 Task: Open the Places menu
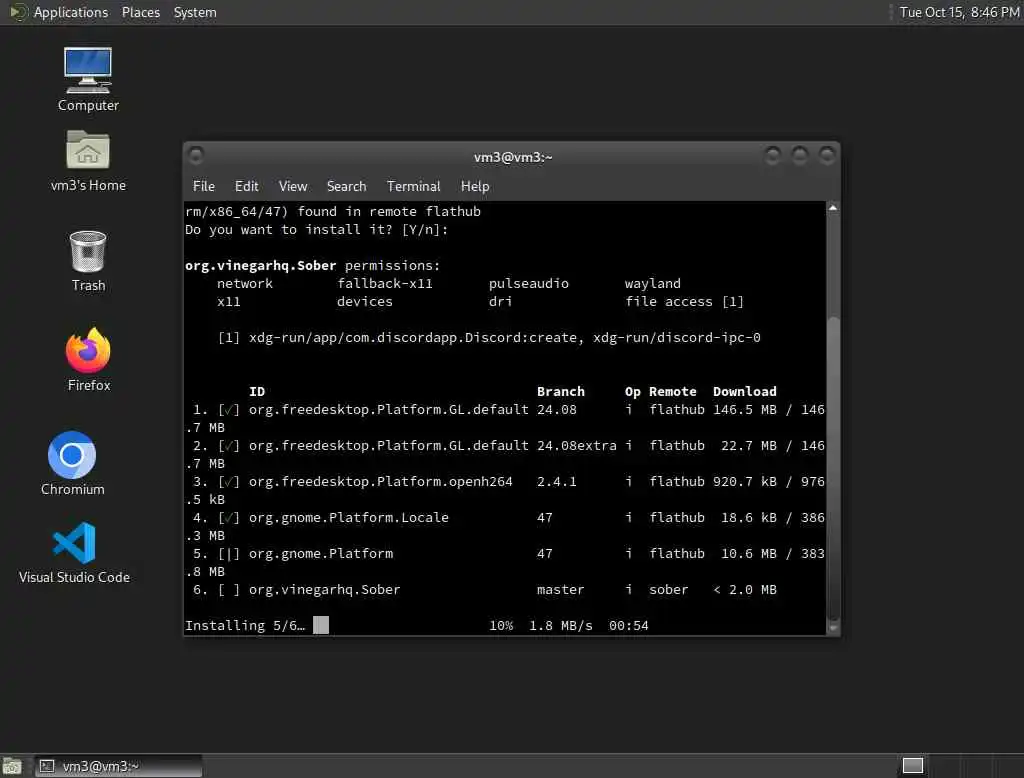(x=140, y=12)
